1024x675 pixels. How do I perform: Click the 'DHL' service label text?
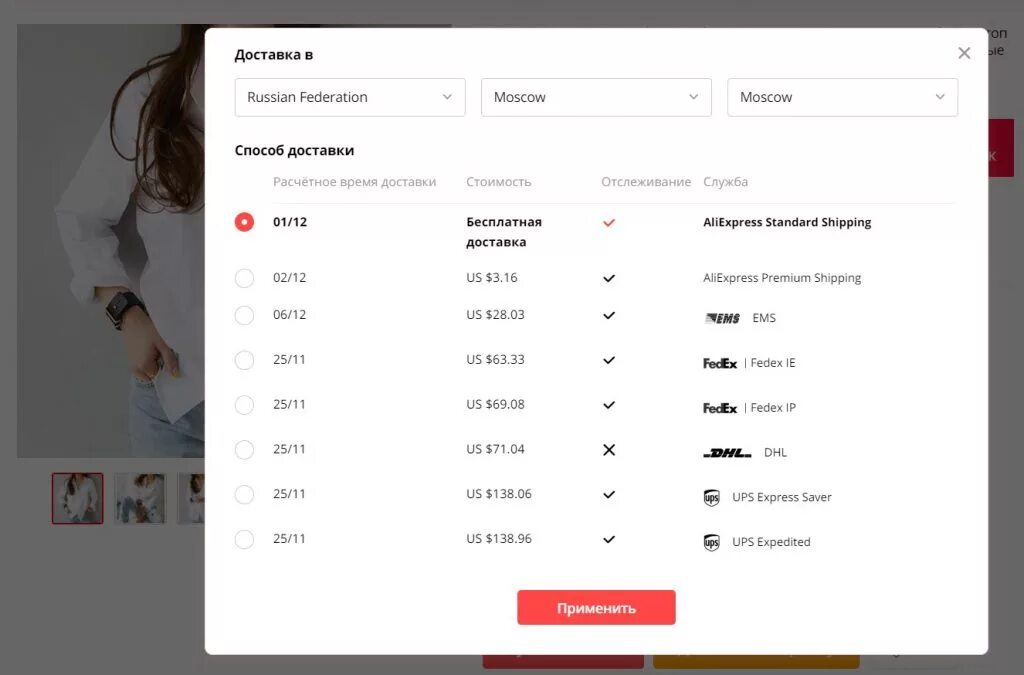[775, 452]
